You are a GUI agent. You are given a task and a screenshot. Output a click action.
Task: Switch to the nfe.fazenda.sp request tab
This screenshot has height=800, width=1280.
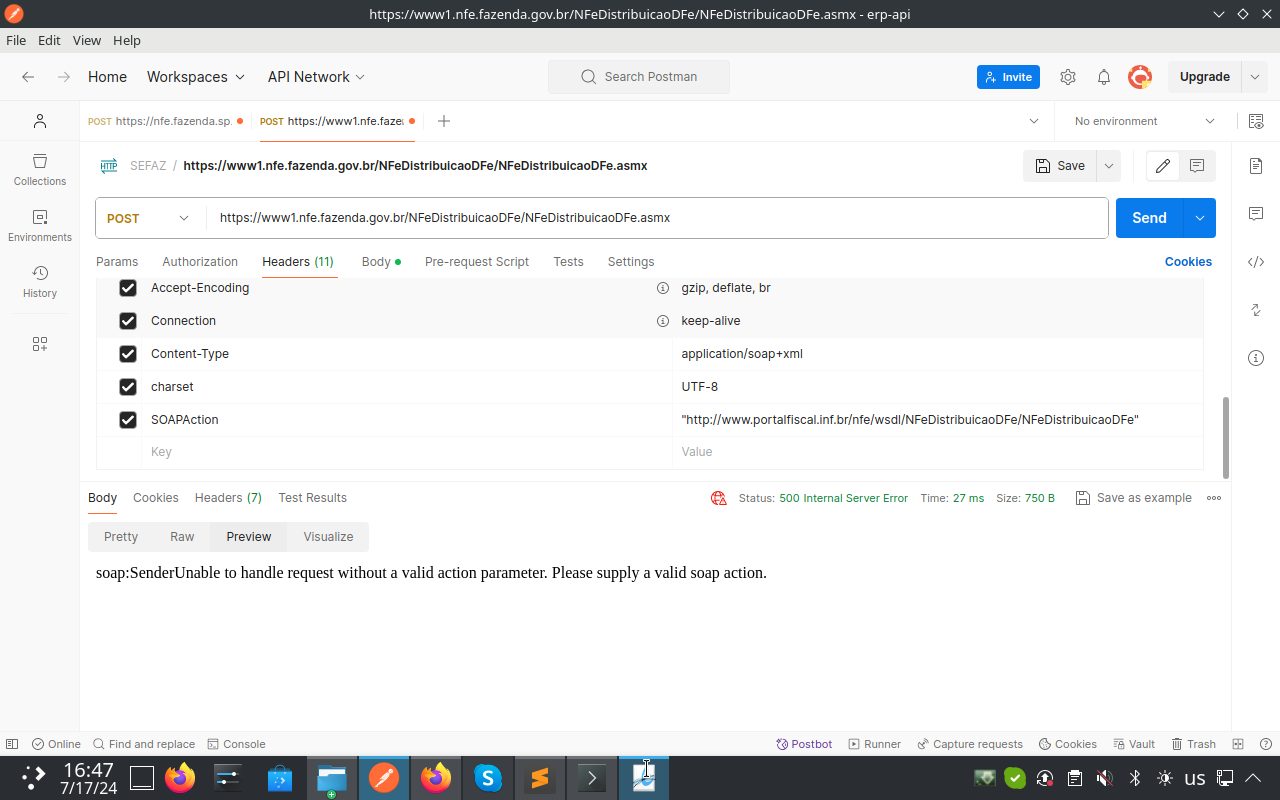pos(165,121)
